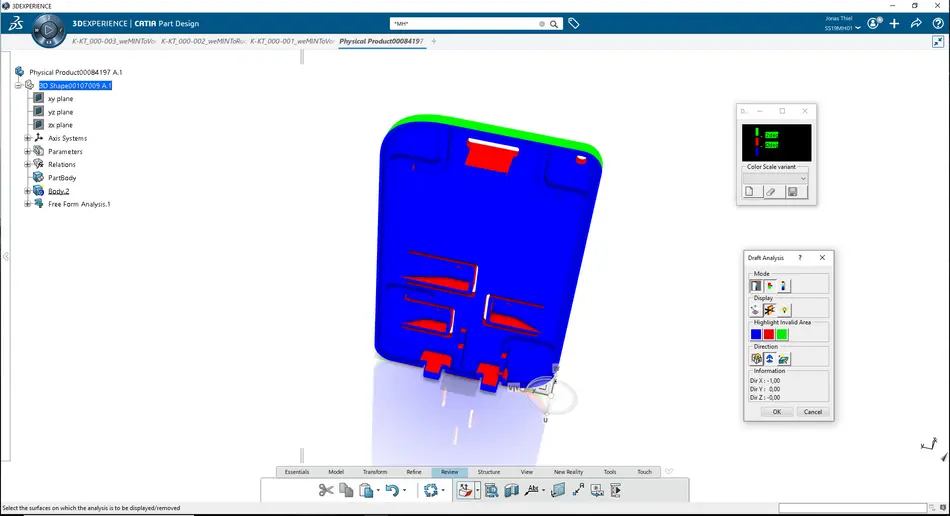950x516 pixels.
Task: Click the eraser icon in color scale window
Action: [x=770, y=192]
